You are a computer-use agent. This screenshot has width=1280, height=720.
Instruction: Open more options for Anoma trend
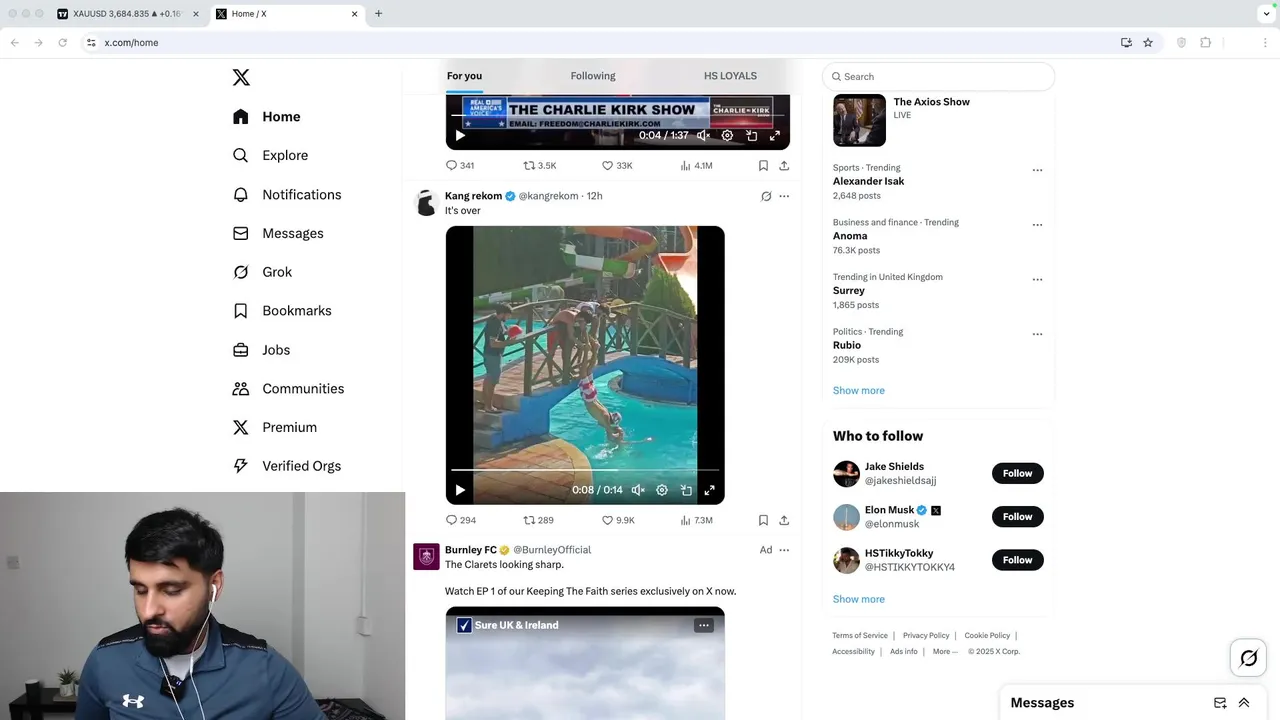[1037, 225]
